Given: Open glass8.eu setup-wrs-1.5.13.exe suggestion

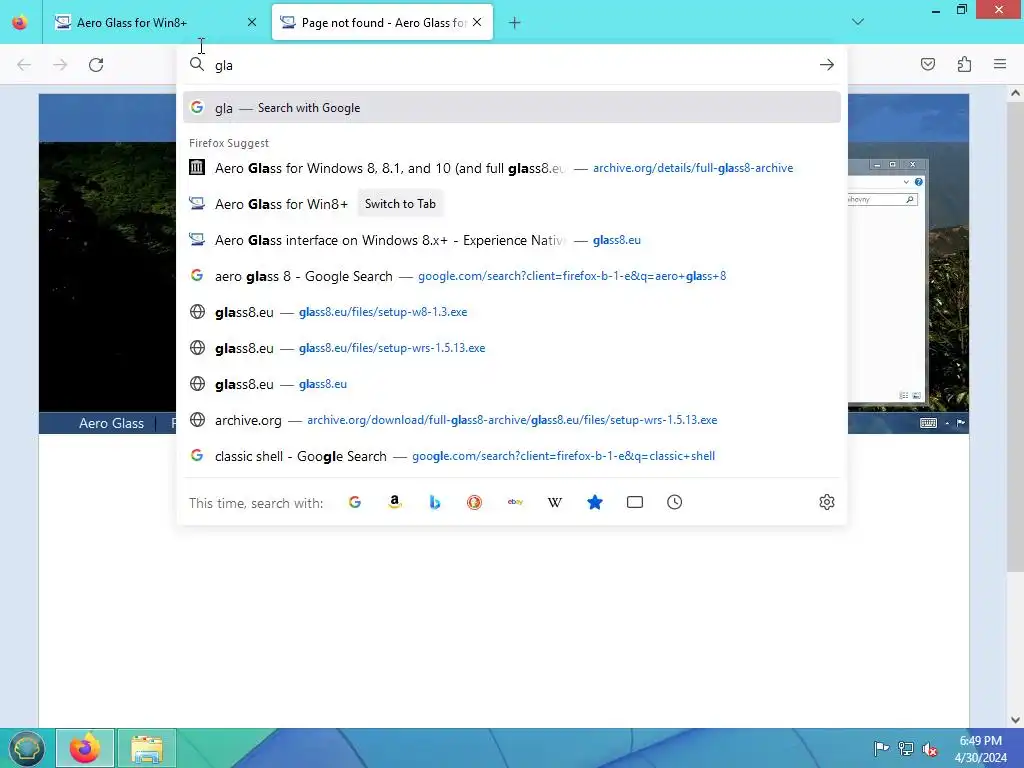Looking at the screenshot, I should point(512,348).
